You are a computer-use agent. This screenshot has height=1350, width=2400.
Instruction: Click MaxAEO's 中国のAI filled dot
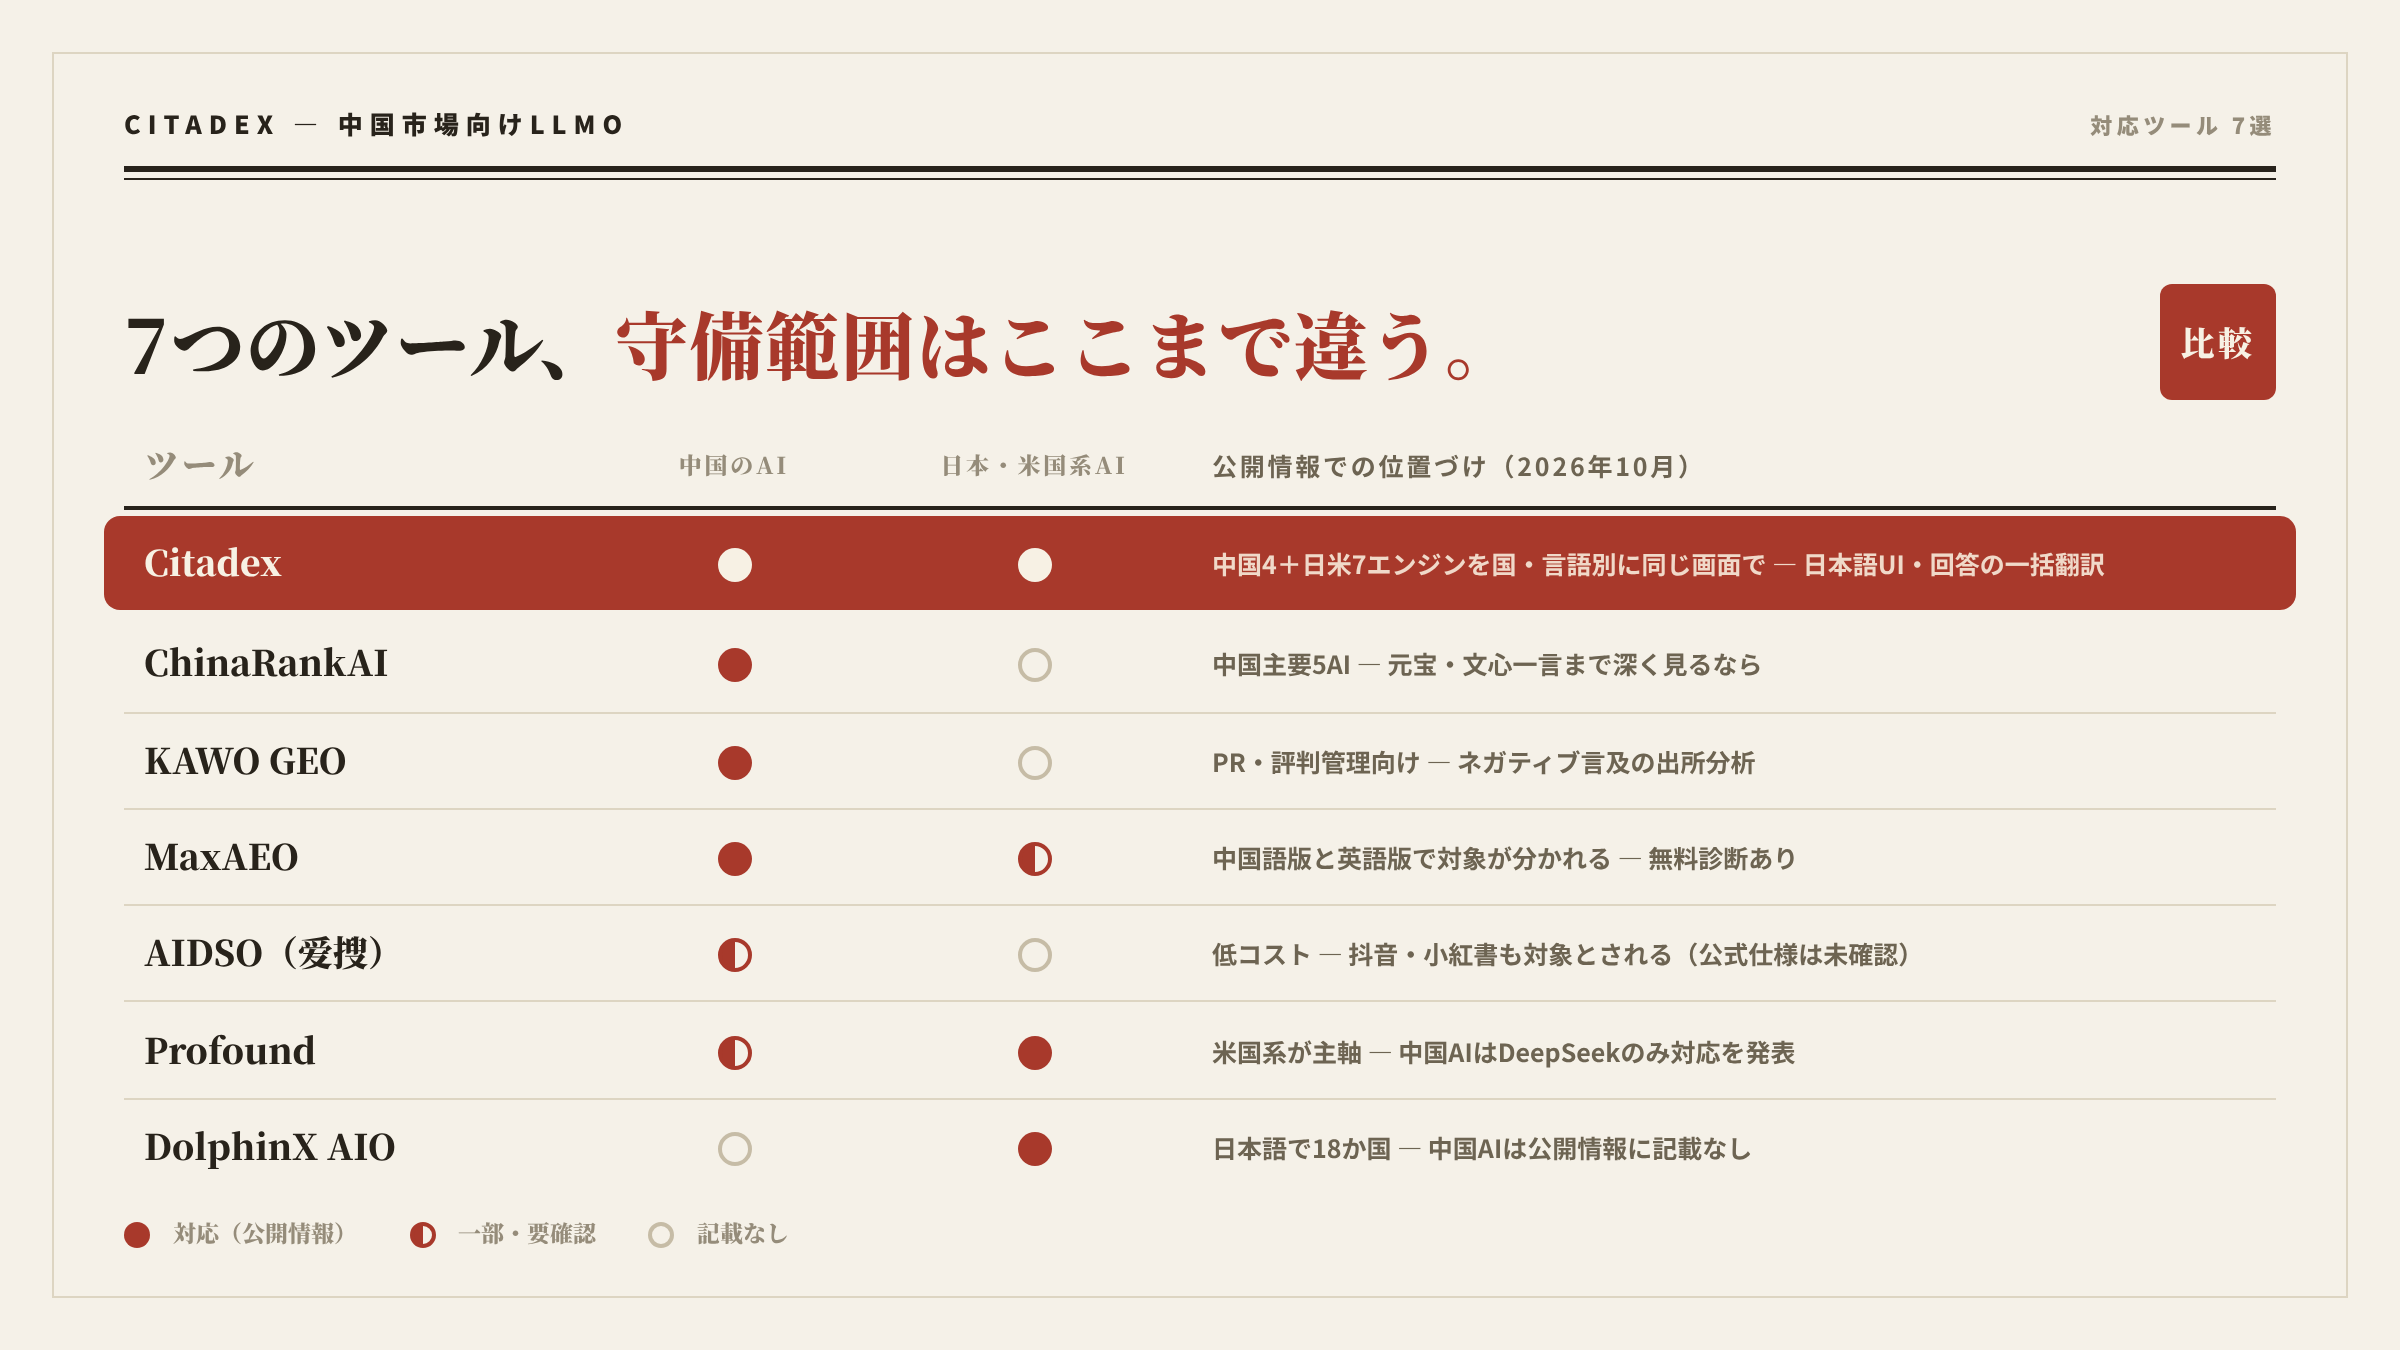pos(735,859)
